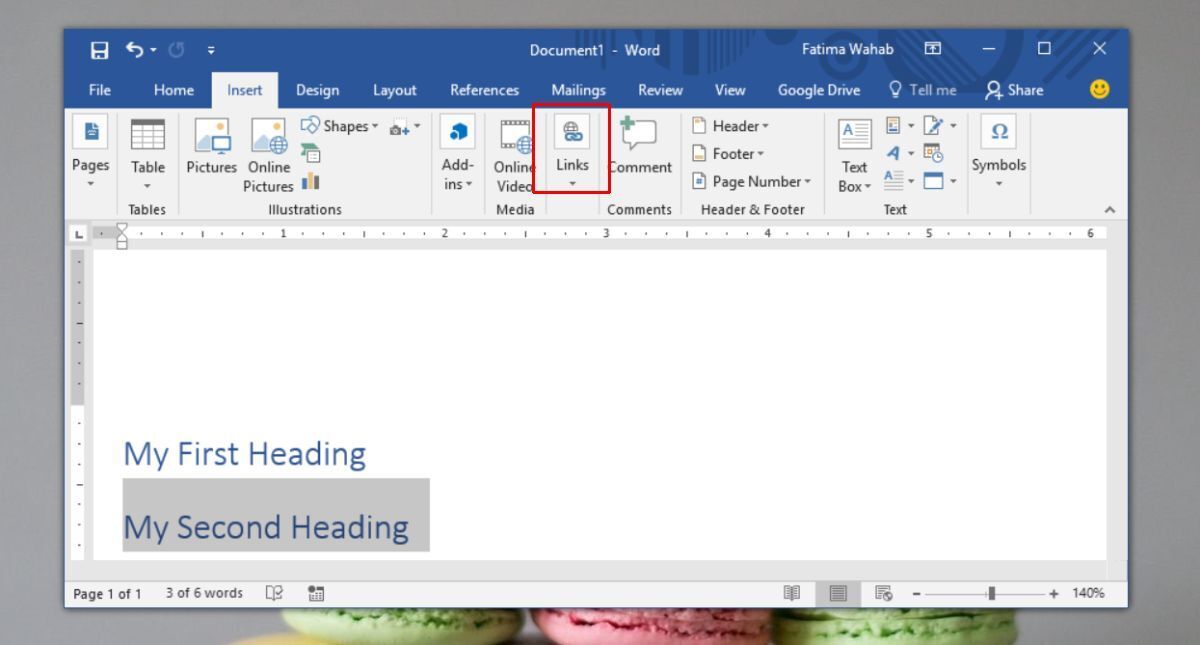Insert a Comment from the ribbon
This screenshot has height=645, width=1200.
(x=640, y=150)
